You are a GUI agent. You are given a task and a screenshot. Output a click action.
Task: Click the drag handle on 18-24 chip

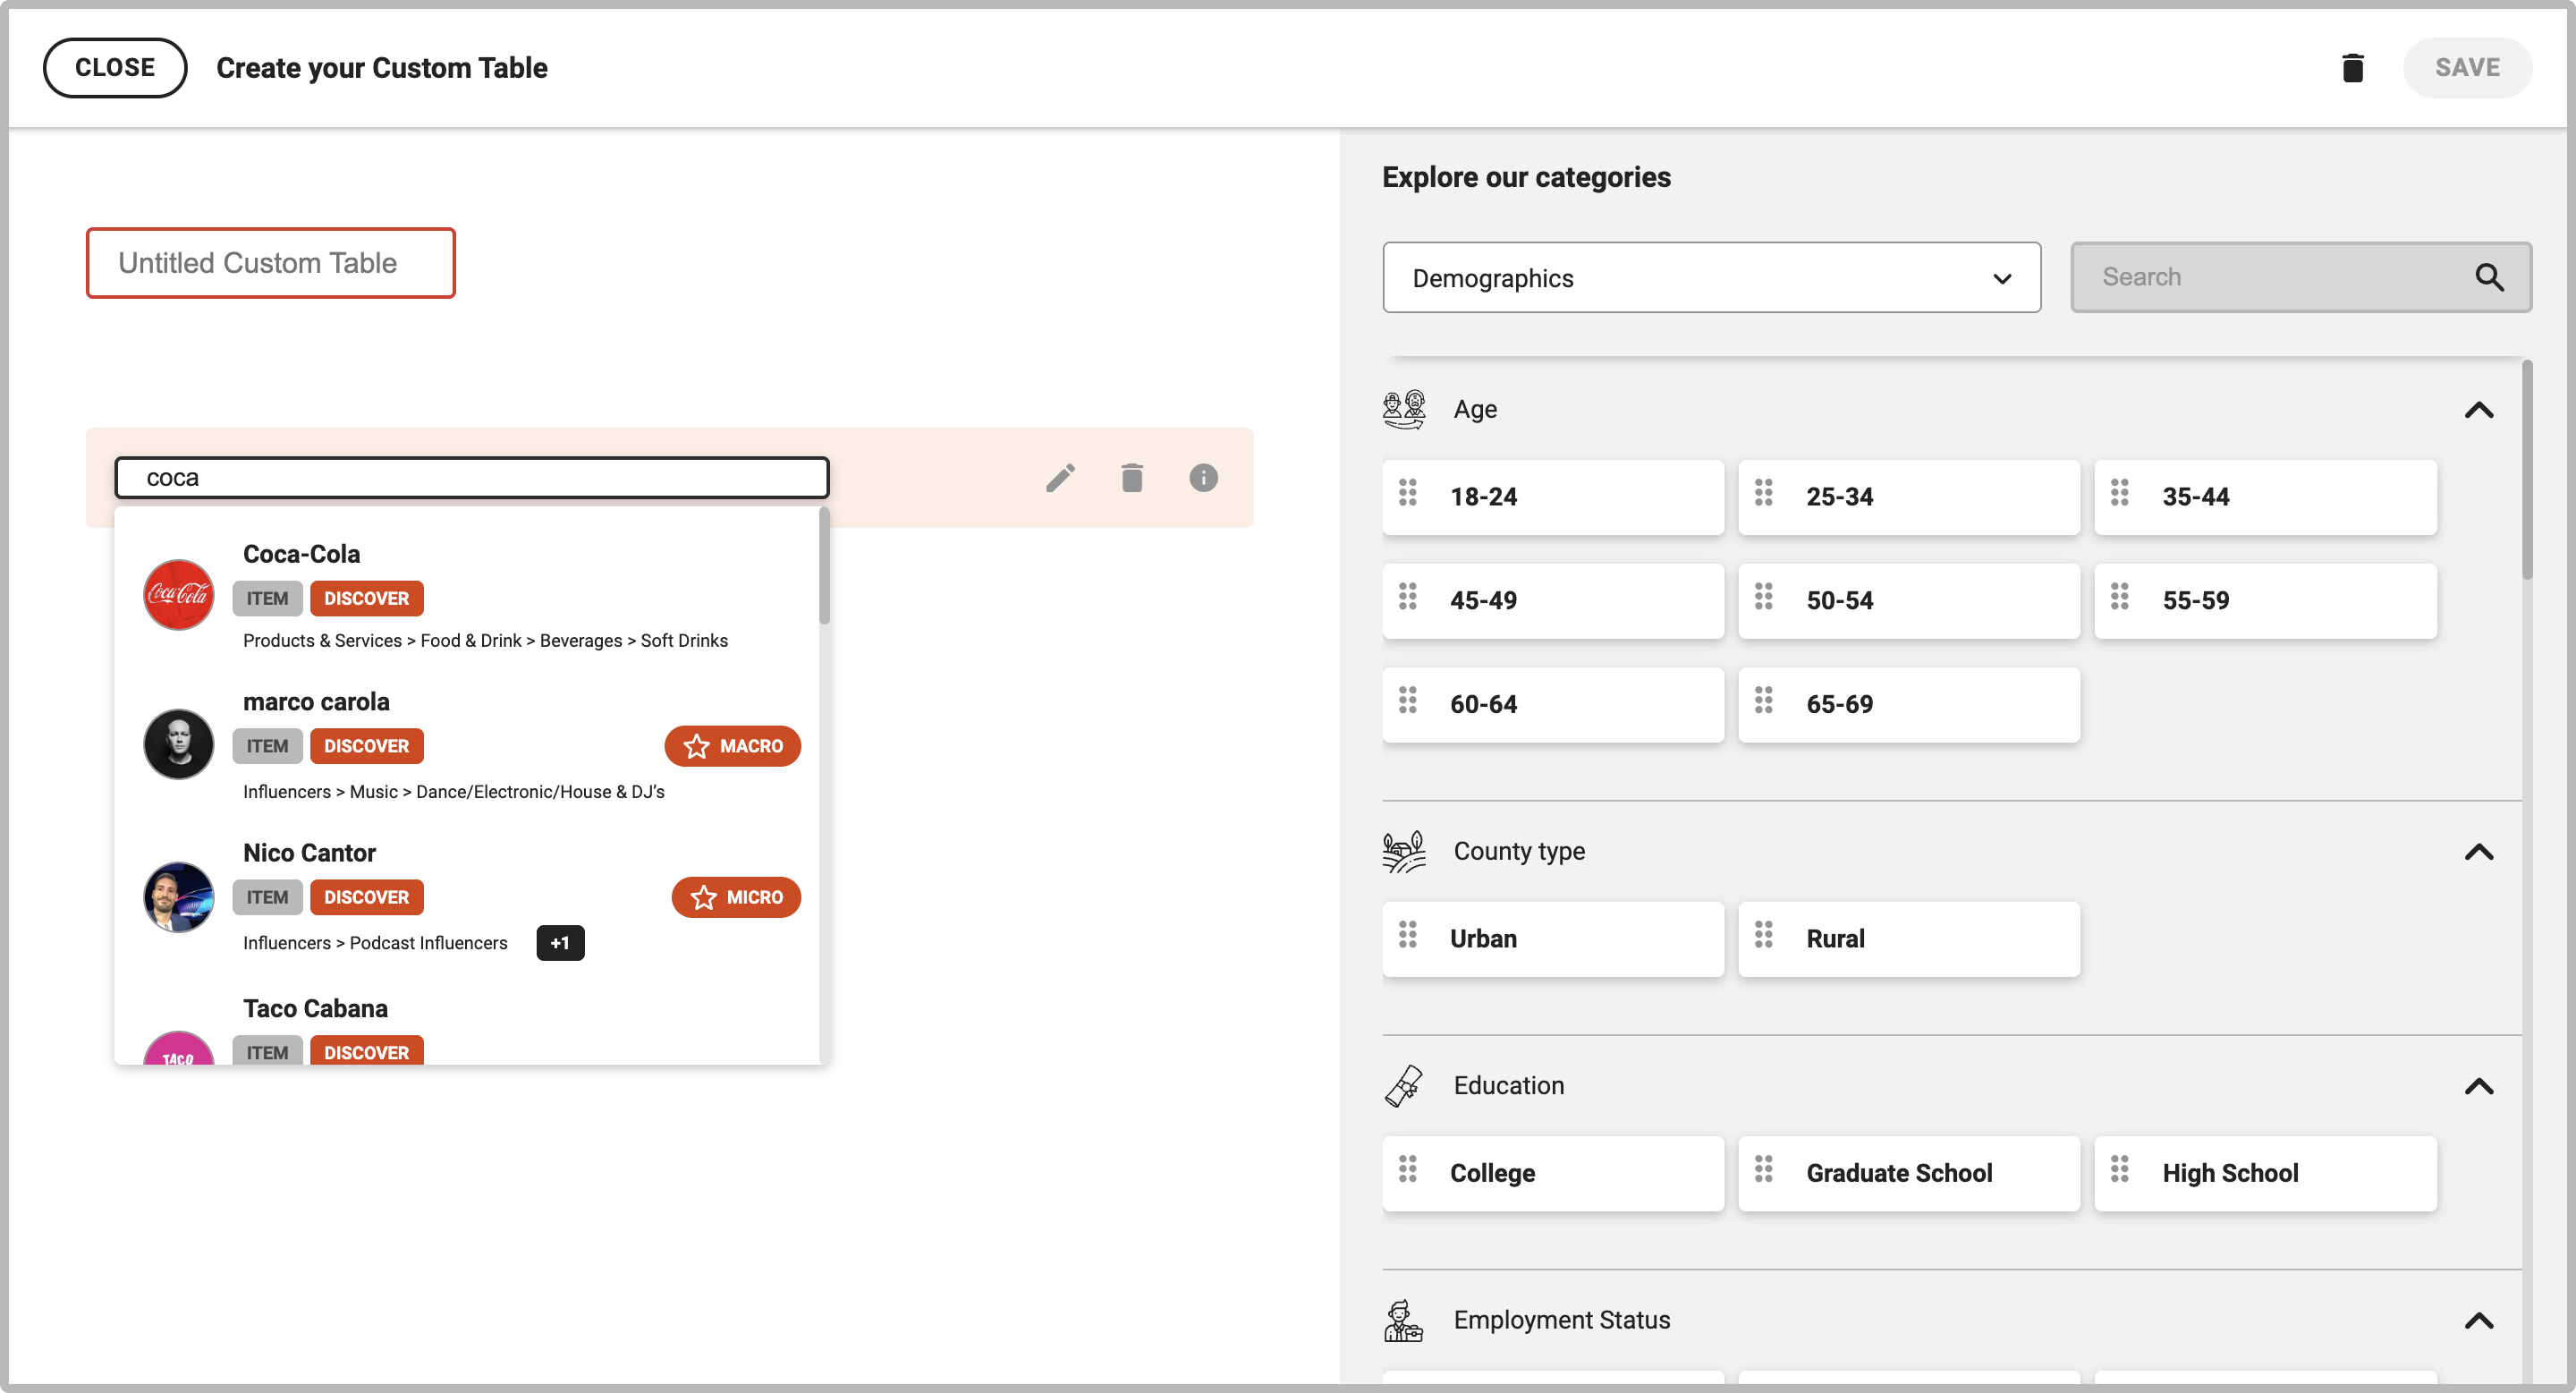[1407, 493]
